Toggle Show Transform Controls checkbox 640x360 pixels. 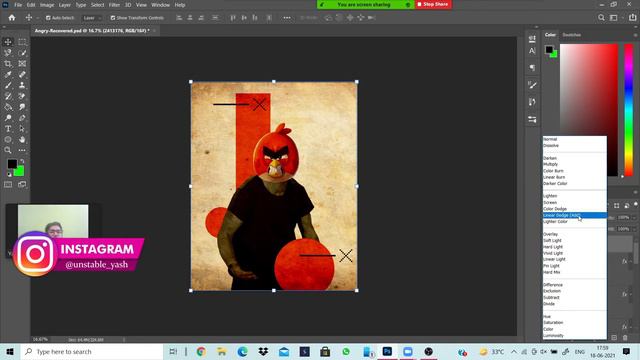pos(113,18)
